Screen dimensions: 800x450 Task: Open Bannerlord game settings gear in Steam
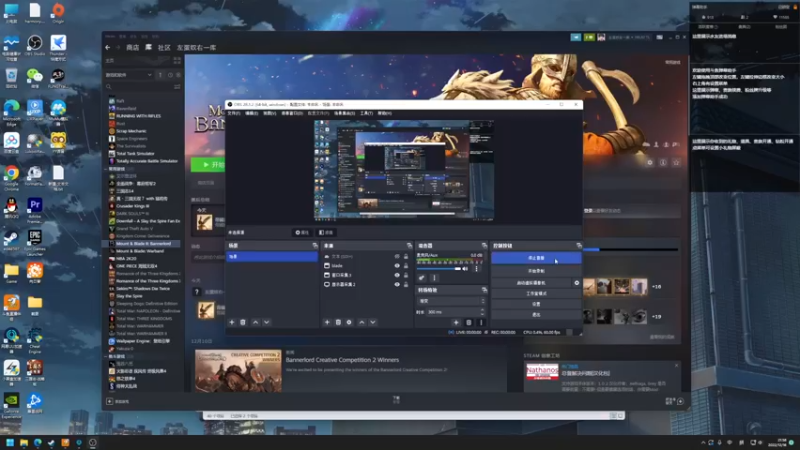(x=650, y=163)
